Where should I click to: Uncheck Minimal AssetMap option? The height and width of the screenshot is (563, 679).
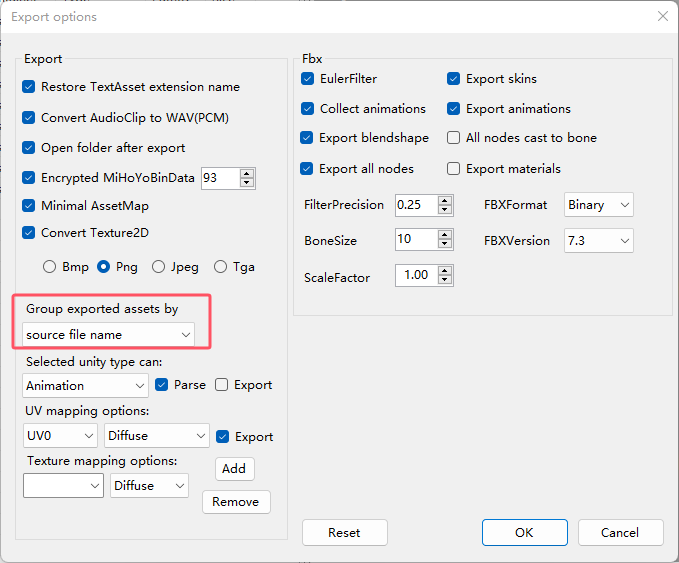point(29,205)
